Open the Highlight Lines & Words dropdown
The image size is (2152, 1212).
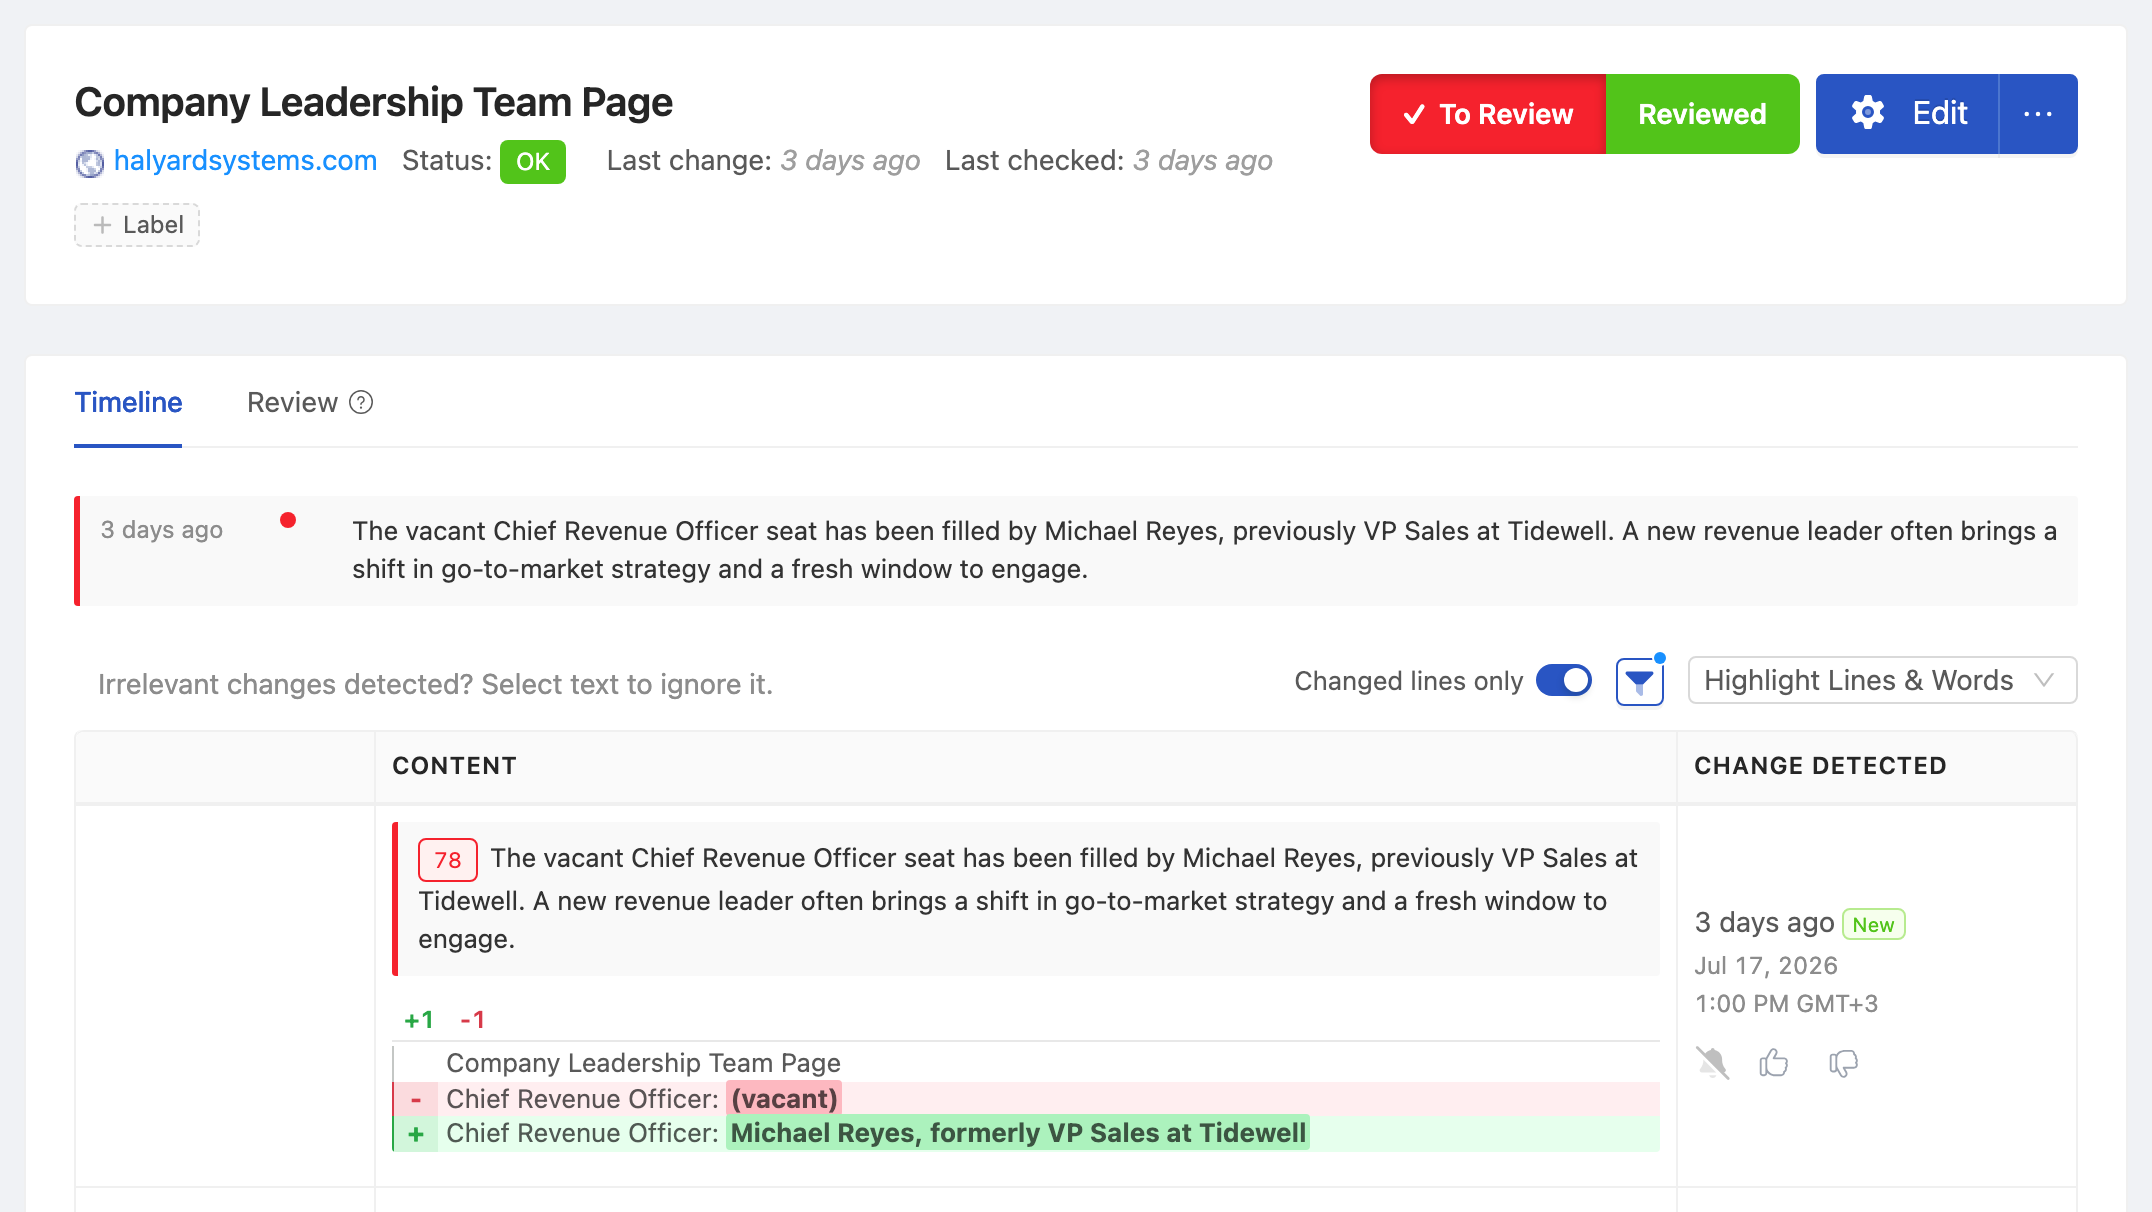[x=1882, y=681]
